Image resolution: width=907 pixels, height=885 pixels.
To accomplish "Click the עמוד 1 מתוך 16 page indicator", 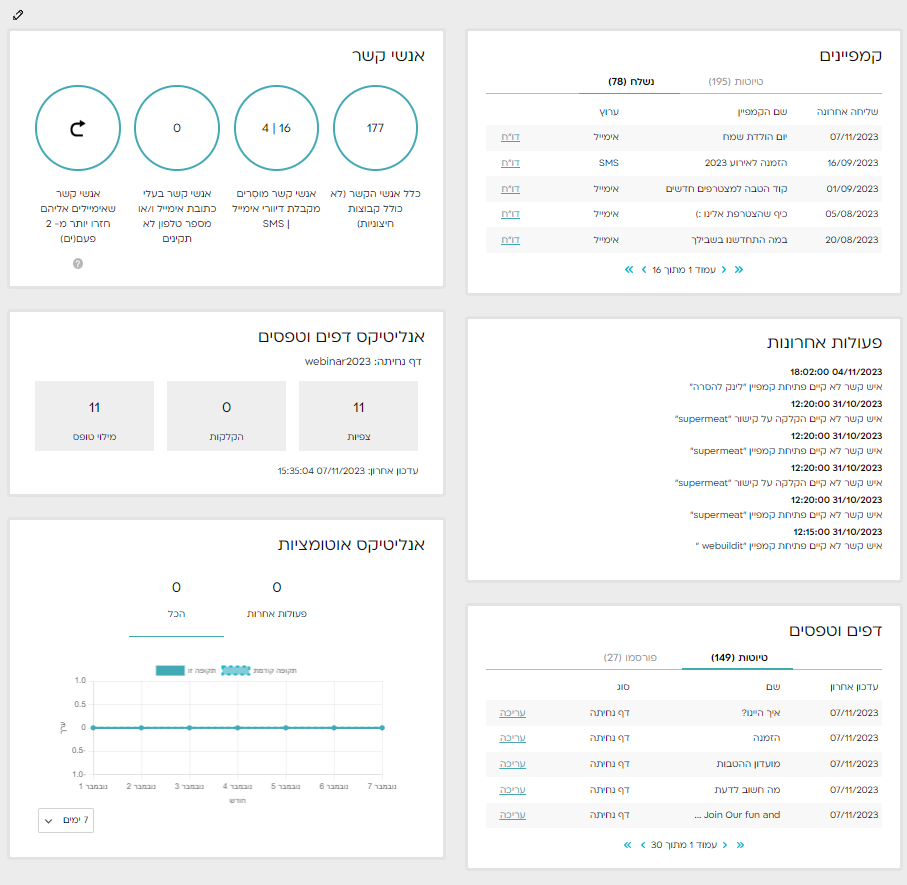I will coord(684,270).
